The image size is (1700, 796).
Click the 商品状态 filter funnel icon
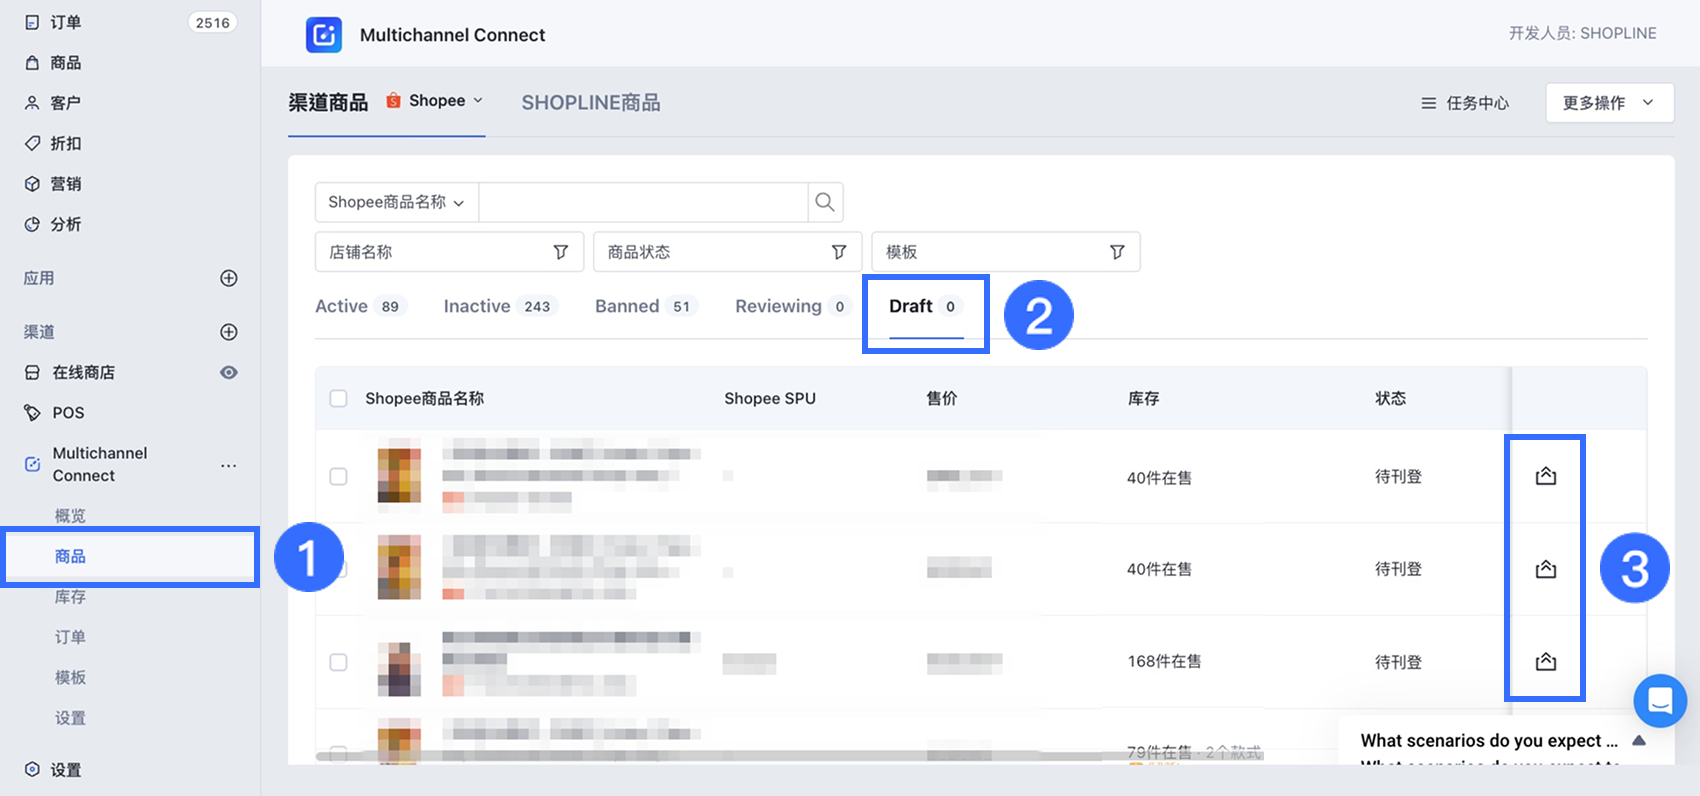click(839, 252)
